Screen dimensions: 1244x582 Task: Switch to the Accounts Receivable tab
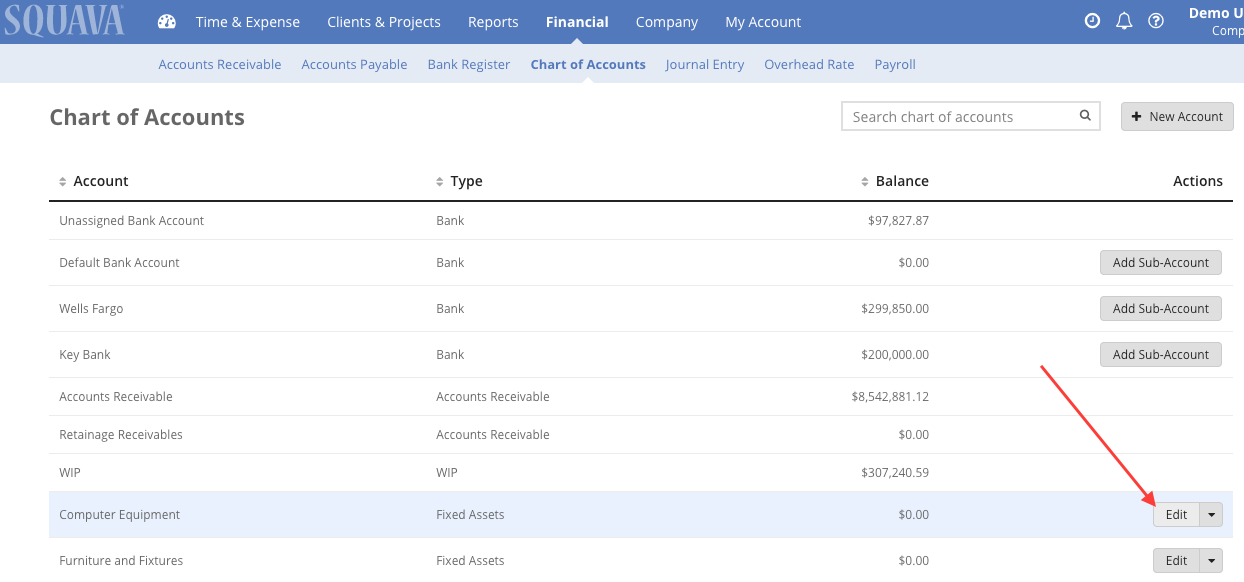point(219,64)
